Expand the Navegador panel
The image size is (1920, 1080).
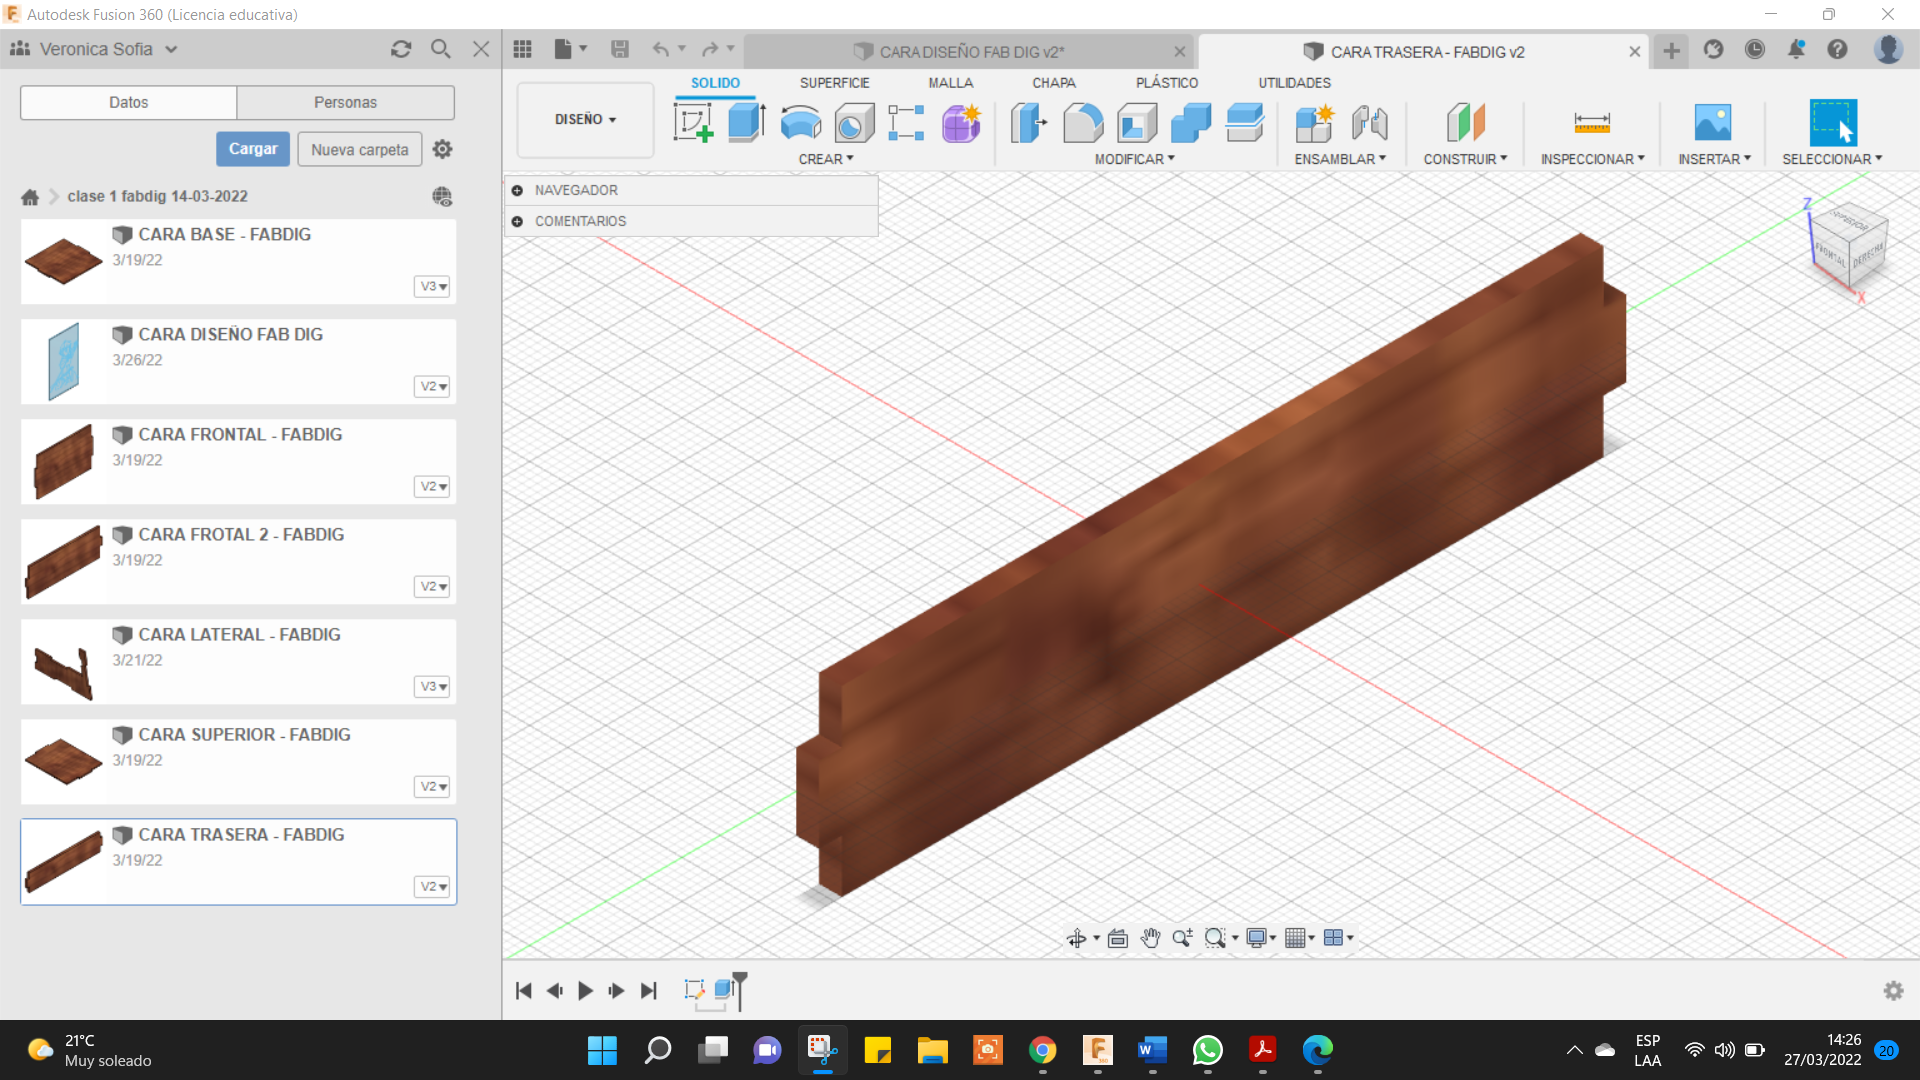(517, 190)
